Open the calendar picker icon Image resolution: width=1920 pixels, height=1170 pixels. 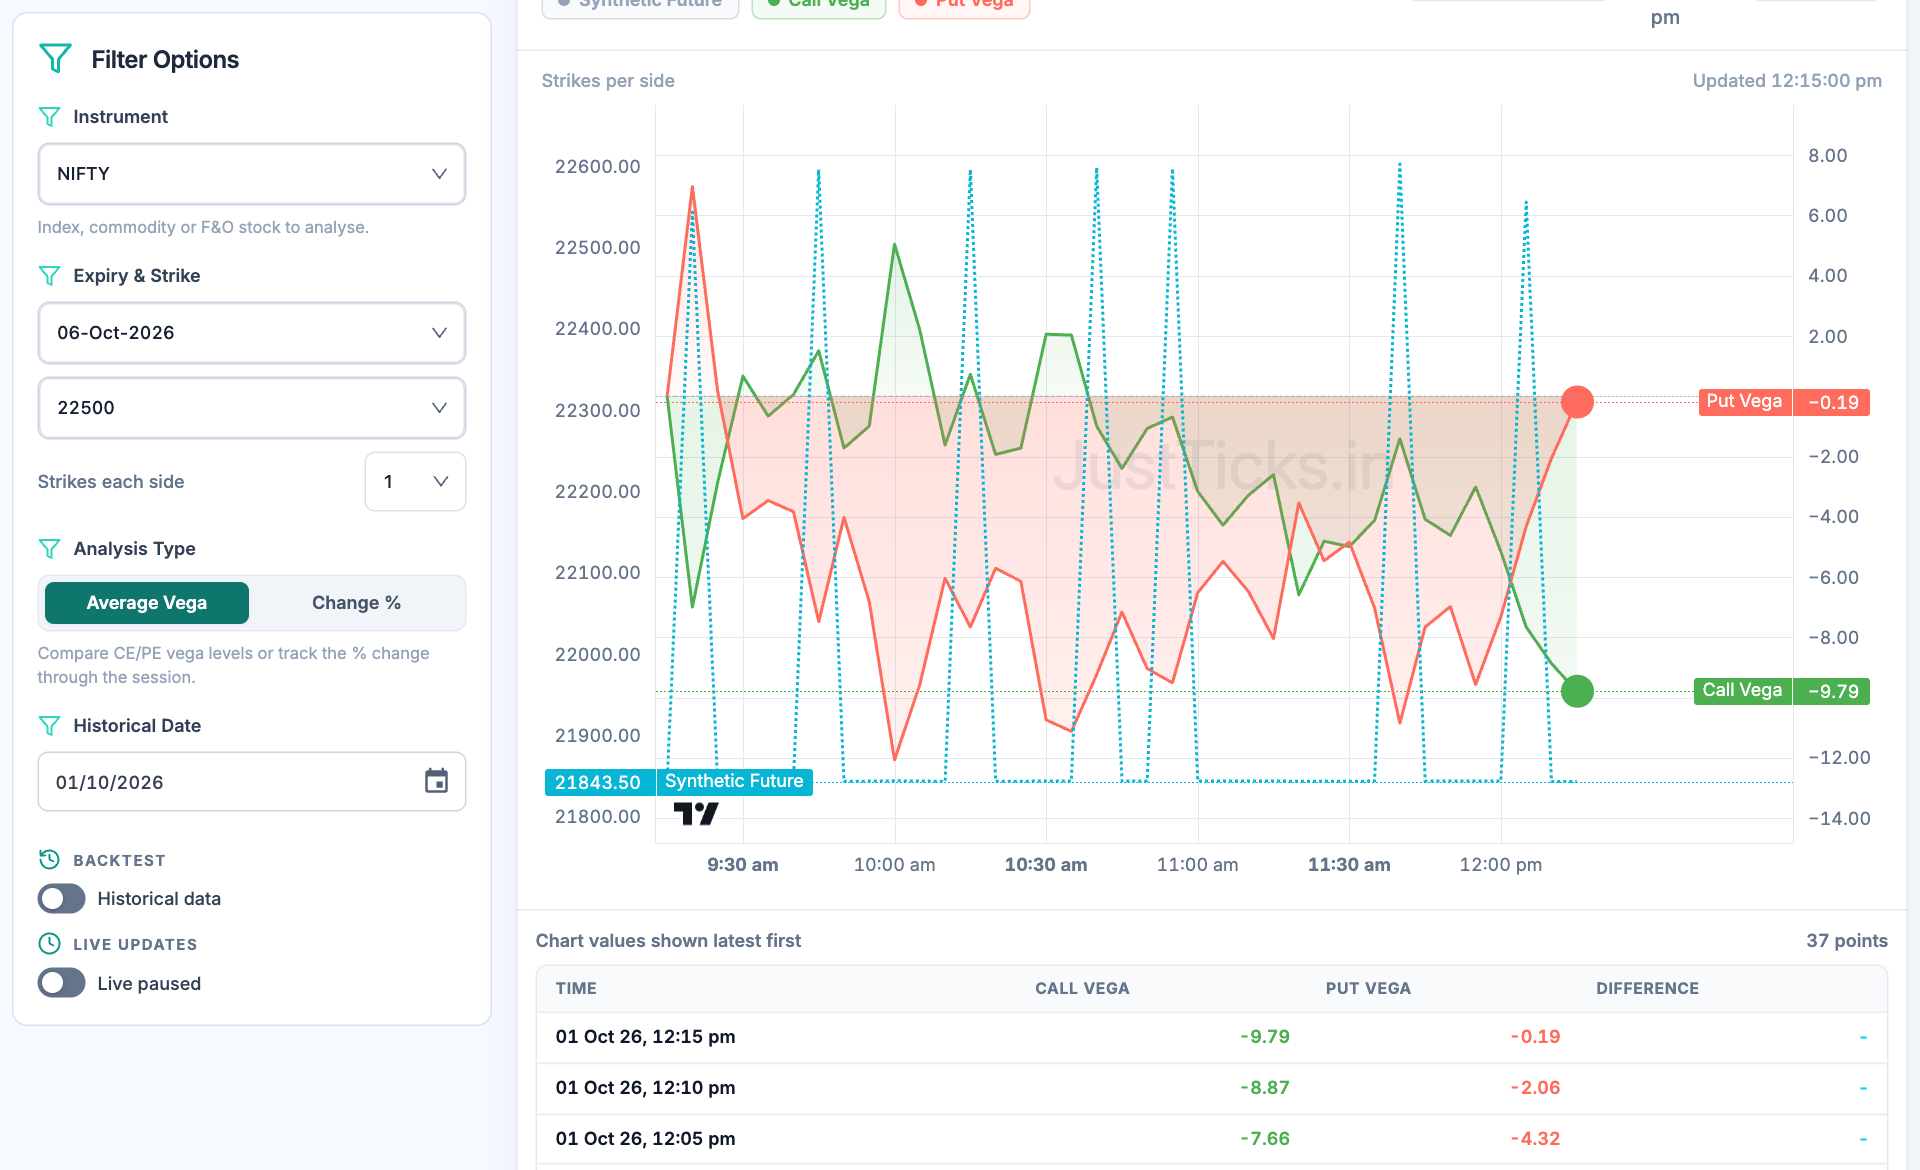(x=436, y=781)
